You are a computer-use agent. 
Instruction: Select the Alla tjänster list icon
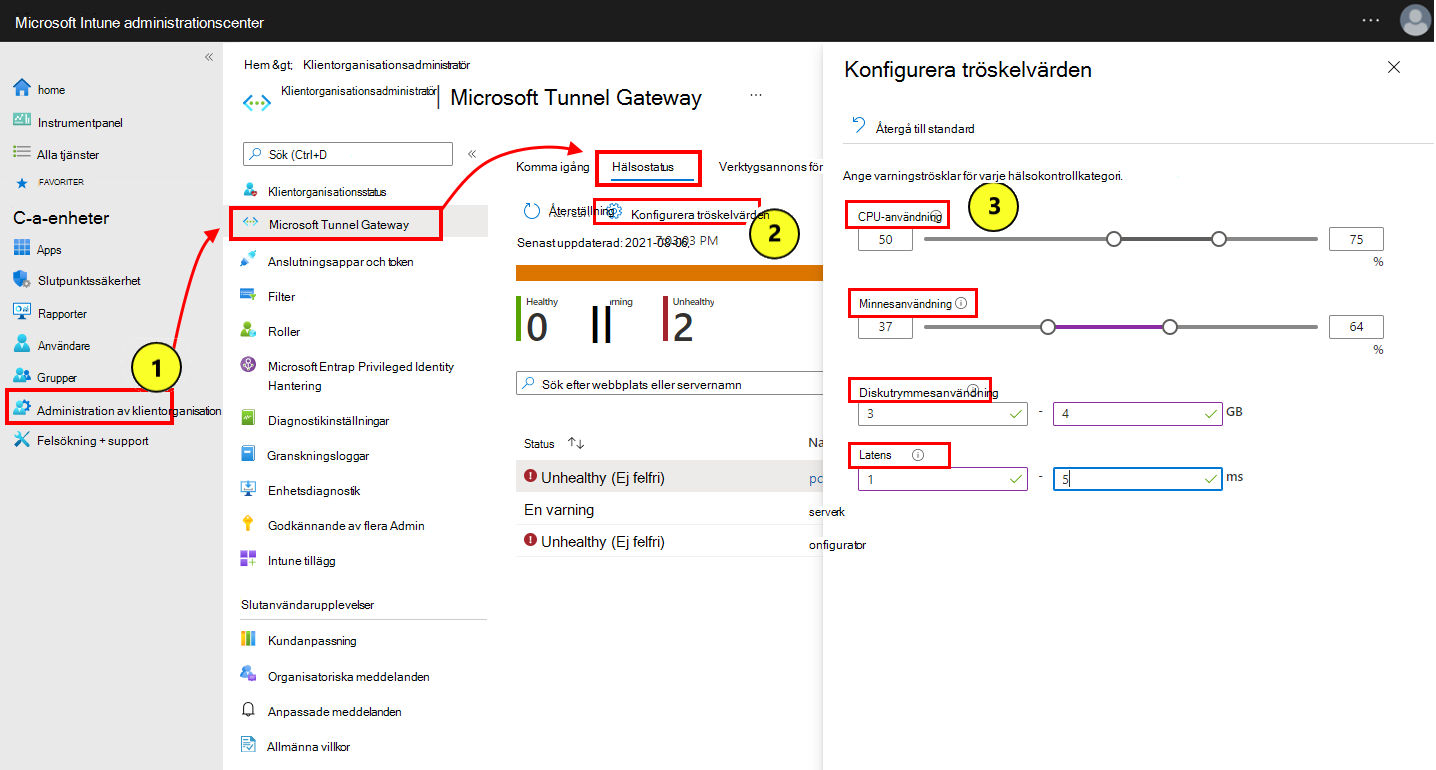[22, 153]
